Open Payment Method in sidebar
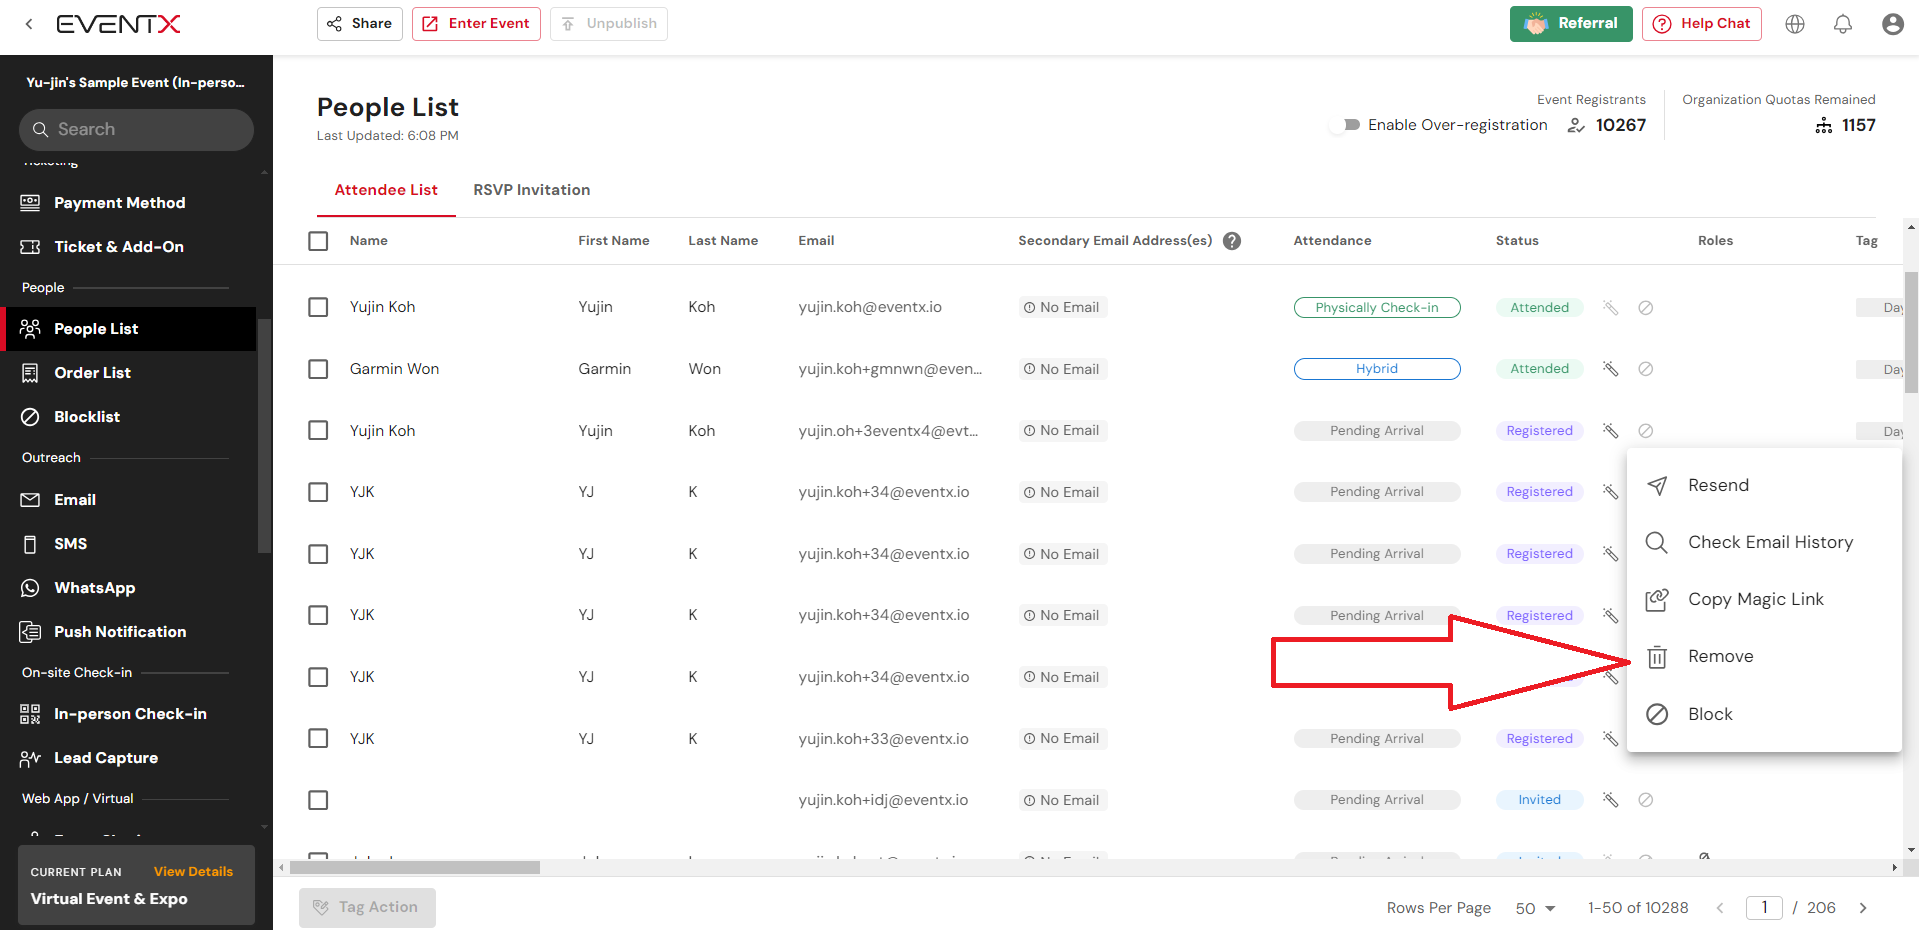 pos(128,203)
